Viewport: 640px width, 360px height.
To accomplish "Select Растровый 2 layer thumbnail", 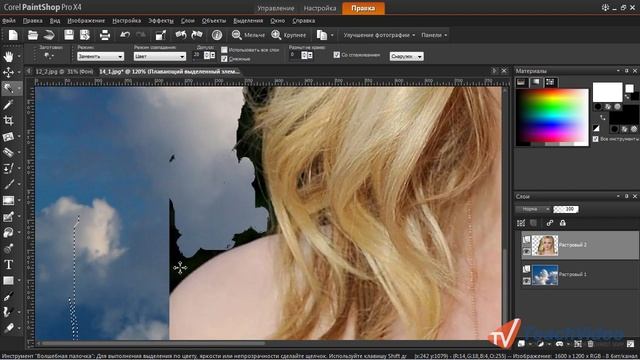I will point(545,245).
